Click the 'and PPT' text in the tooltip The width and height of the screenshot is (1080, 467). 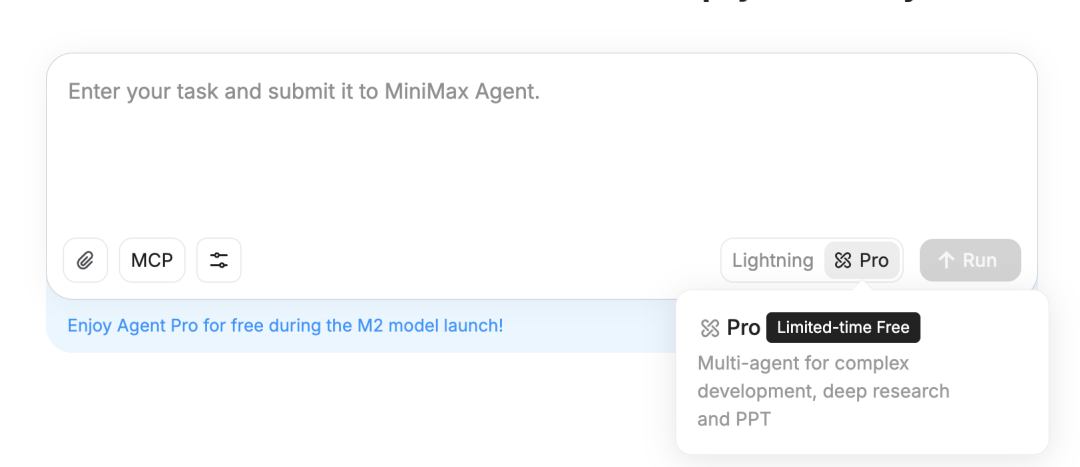pos(734,419)
